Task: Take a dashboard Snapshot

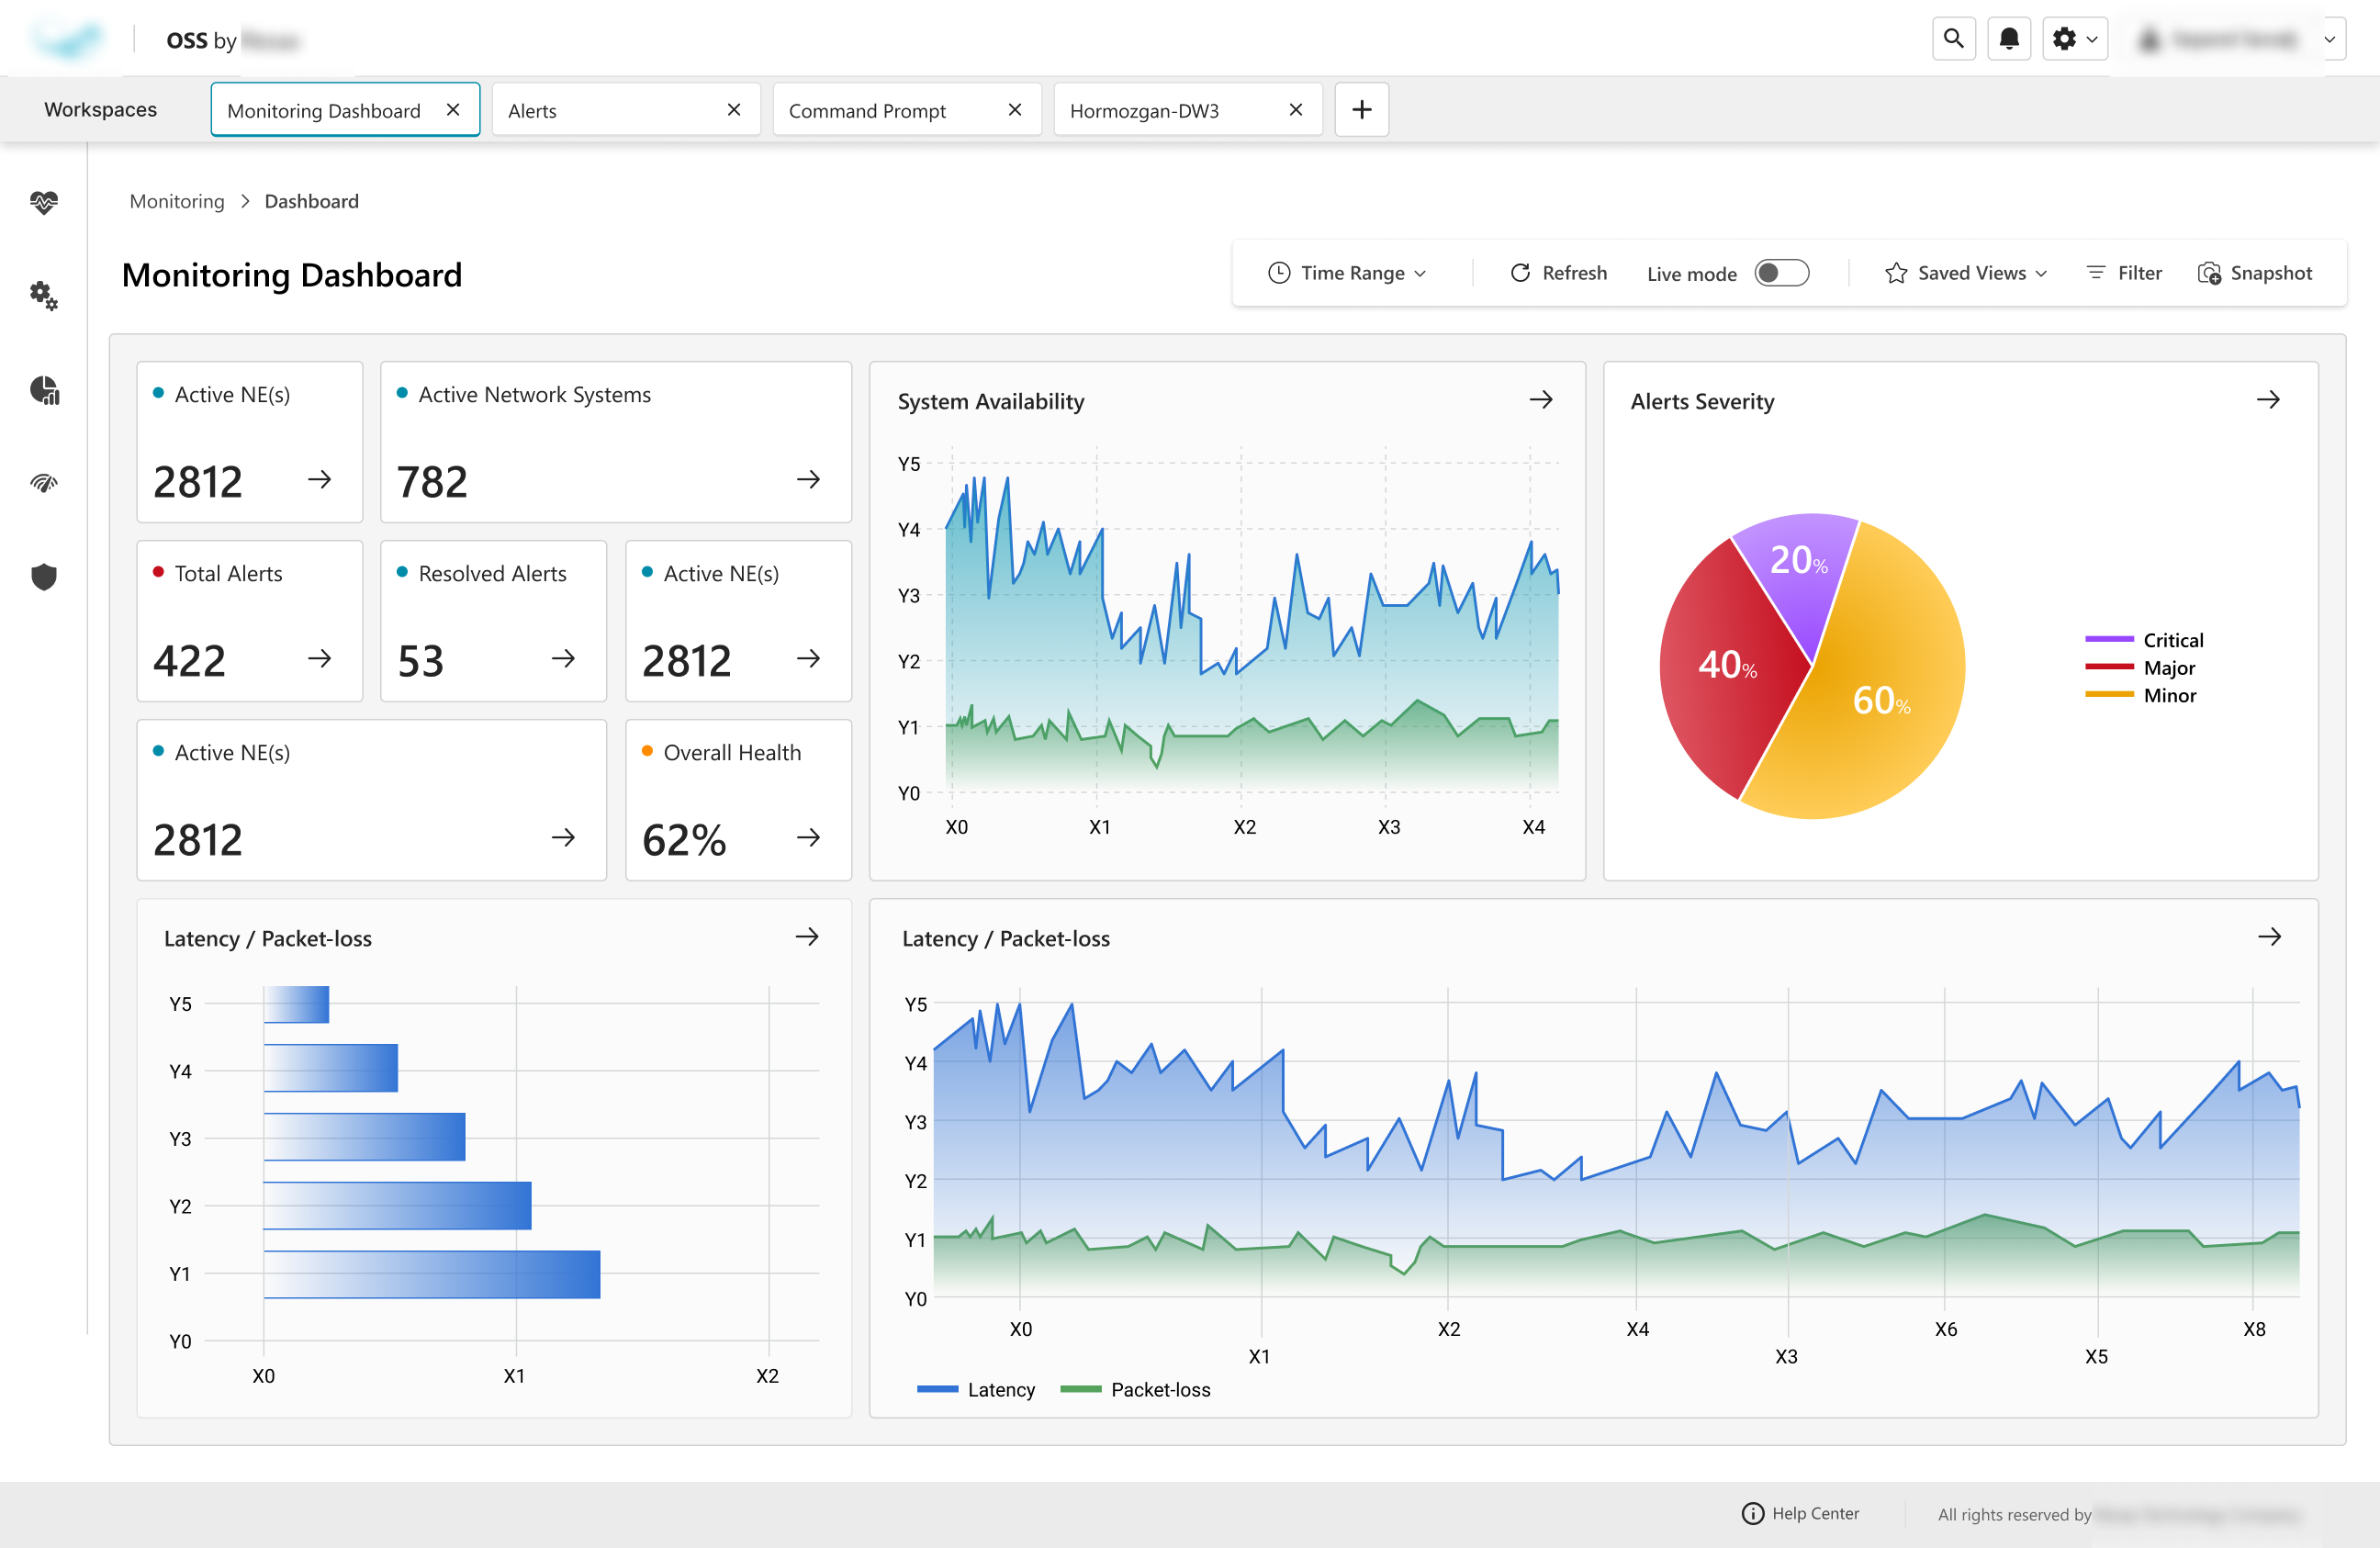Action: click(2254, 273)
